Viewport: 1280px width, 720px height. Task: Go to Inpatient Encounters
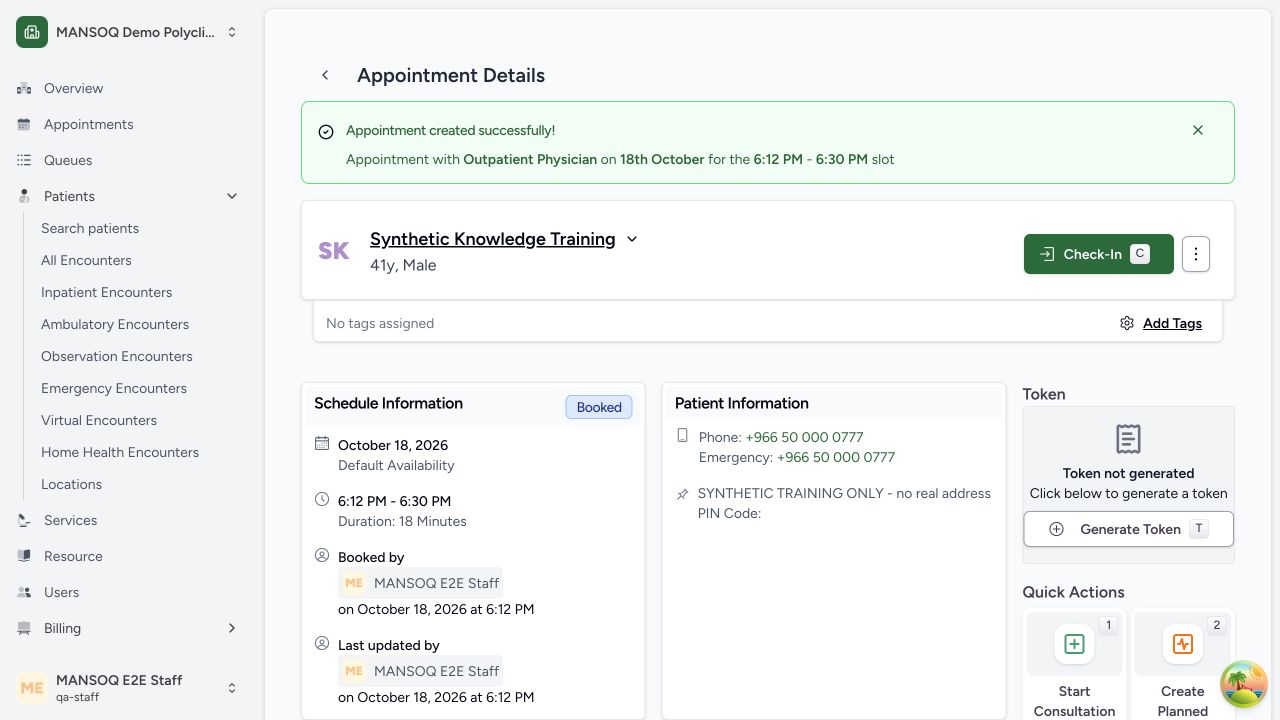click(106, 292)
